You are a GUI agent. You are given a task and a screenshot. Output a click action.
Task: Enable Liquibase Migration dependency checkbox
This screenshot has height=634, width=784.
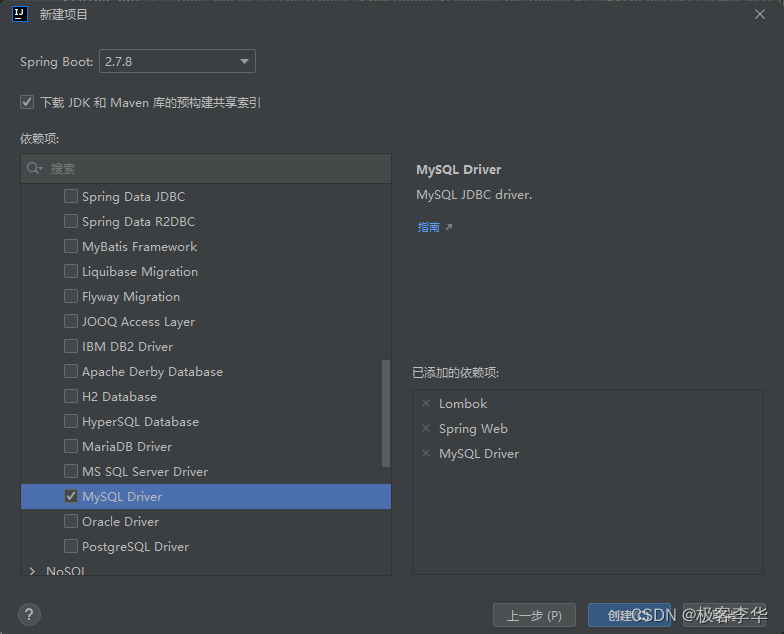point(71,271)
